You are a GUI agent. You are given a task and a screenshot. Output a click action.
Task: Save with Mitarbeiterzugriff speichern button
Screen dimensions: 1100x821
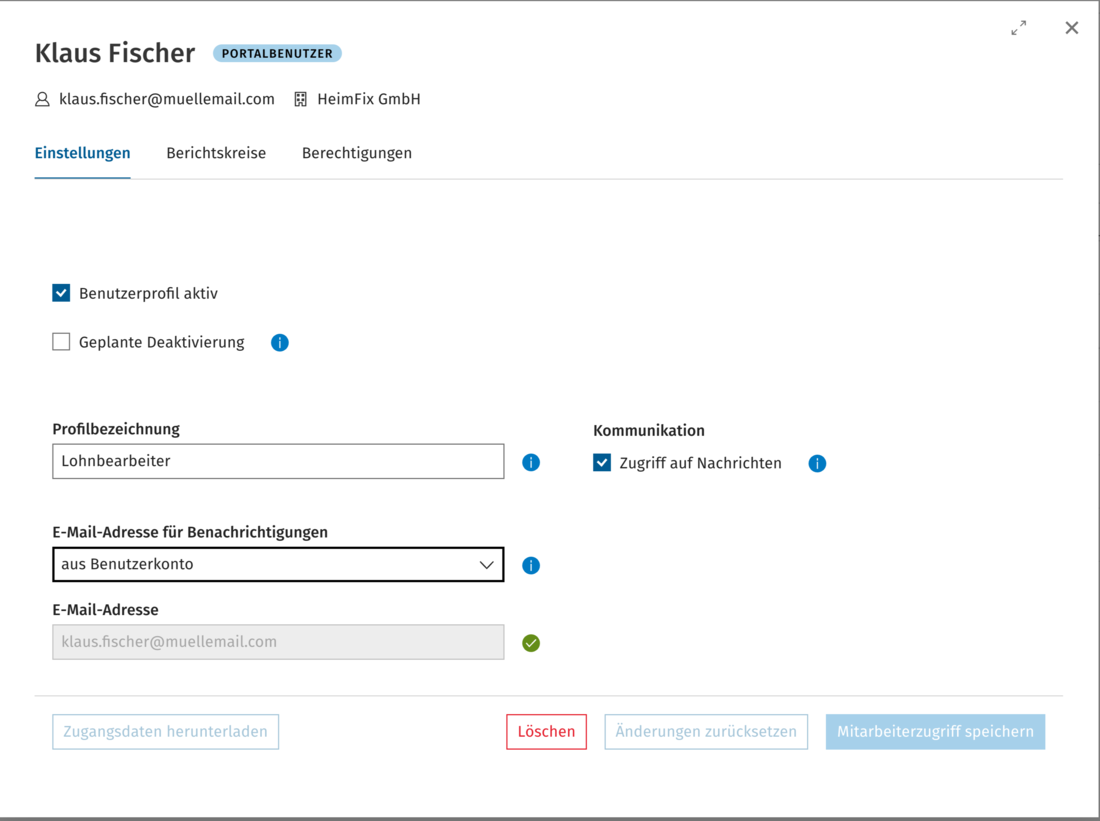935,732
